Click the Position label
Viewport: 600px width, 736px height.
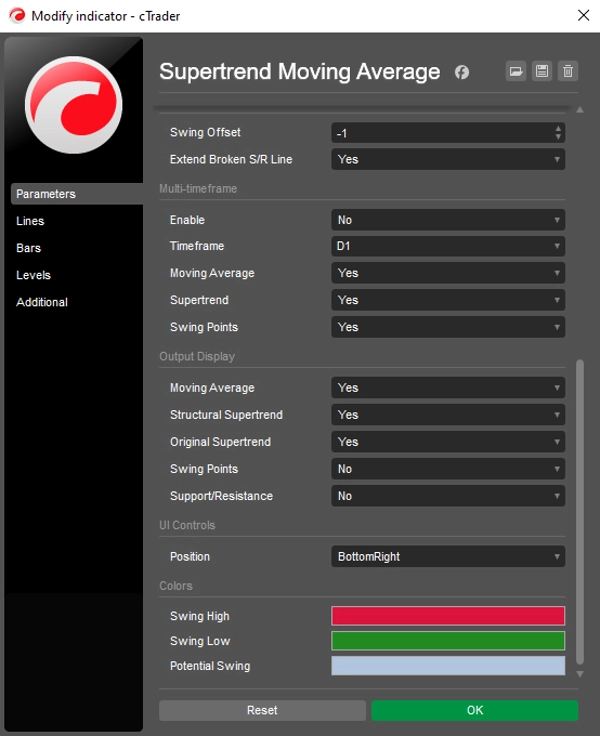[190, 557]
